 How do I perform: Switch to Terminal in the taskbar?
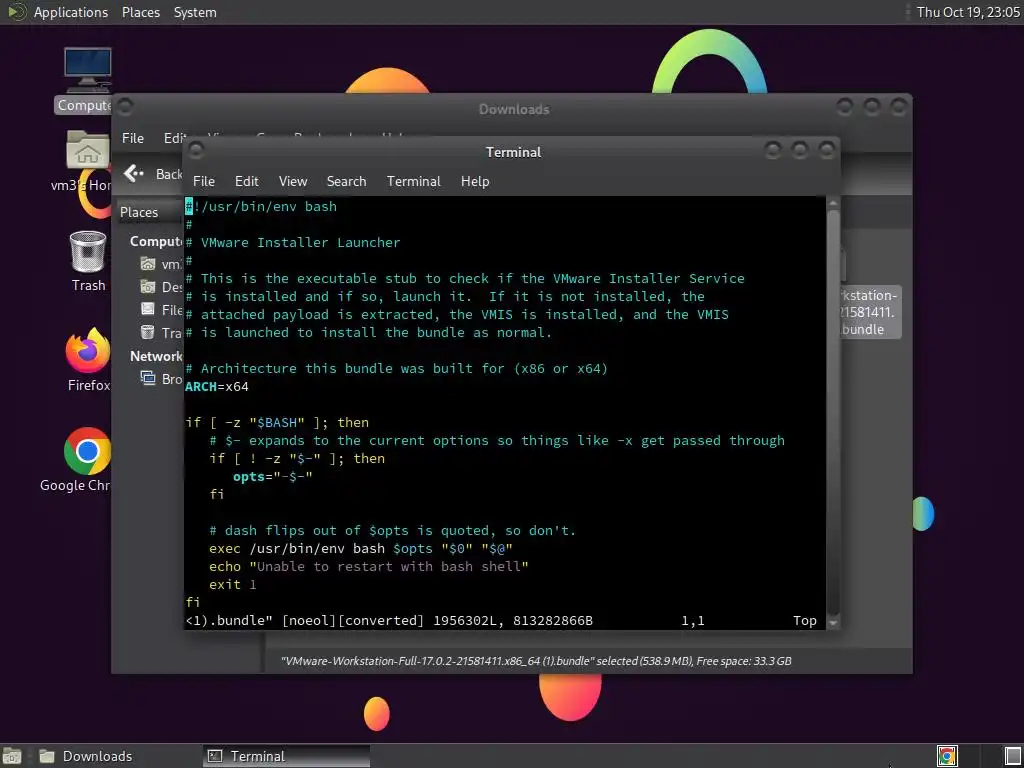(286, 756)
